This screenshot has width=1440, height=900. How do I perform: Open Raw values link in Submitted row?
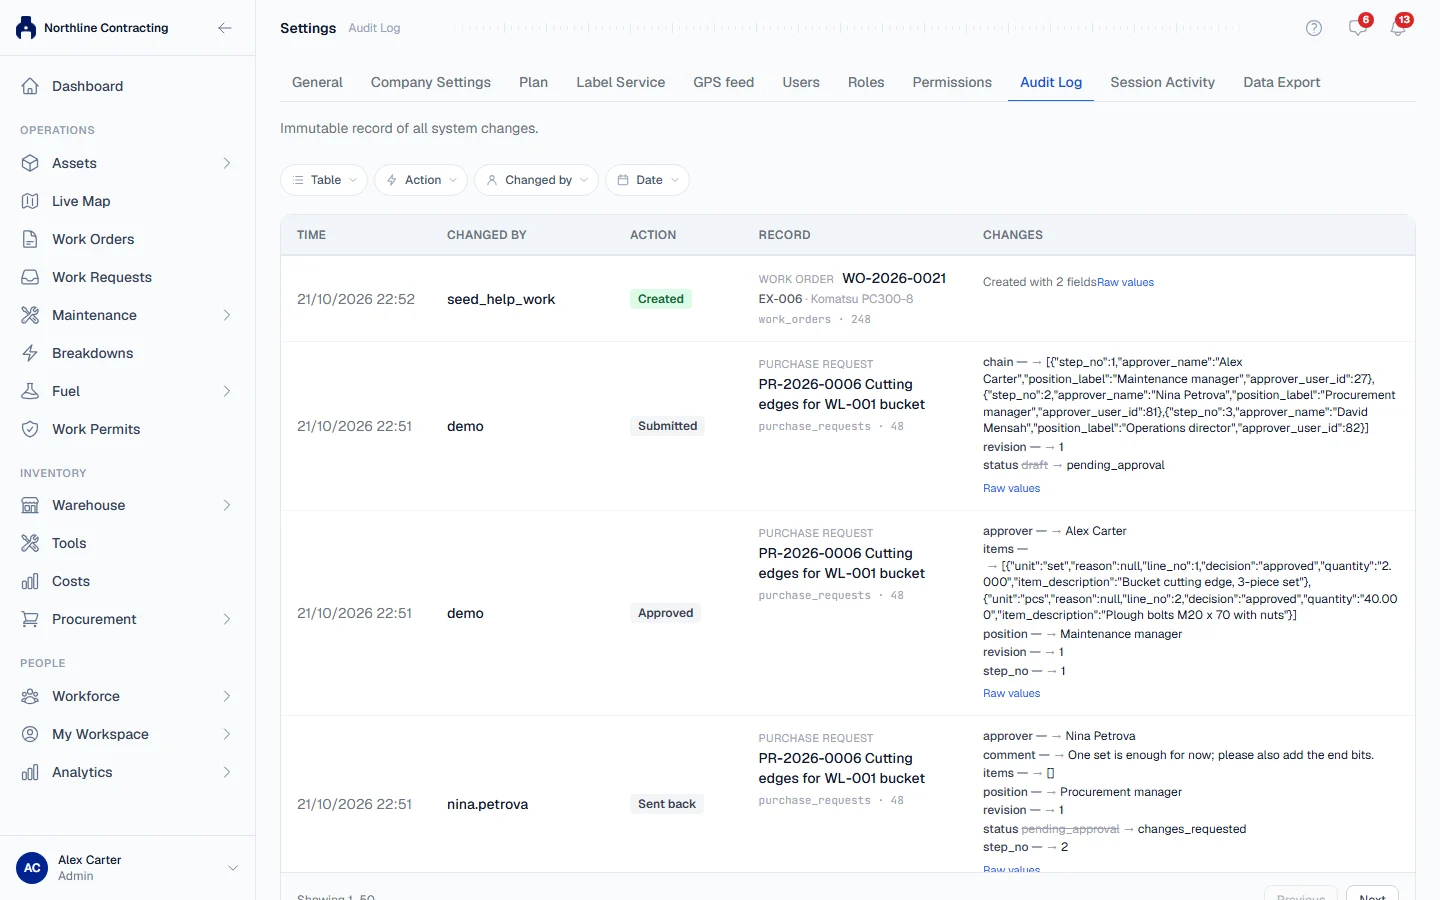click(1011, 489)
